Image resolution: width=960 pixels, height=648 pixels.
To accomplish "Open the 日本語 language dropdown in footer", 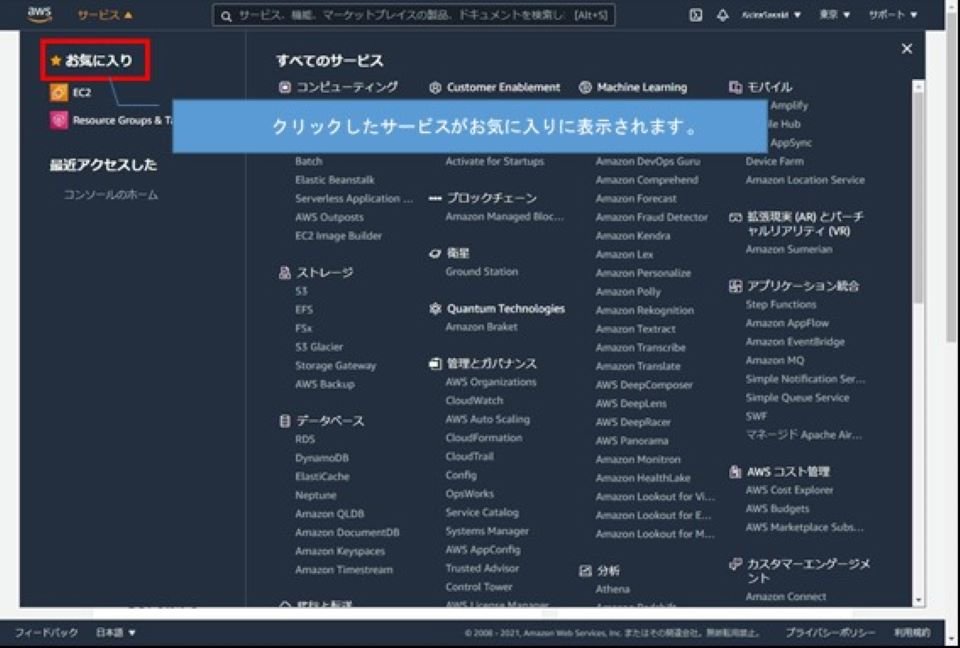I will (116, 632).
